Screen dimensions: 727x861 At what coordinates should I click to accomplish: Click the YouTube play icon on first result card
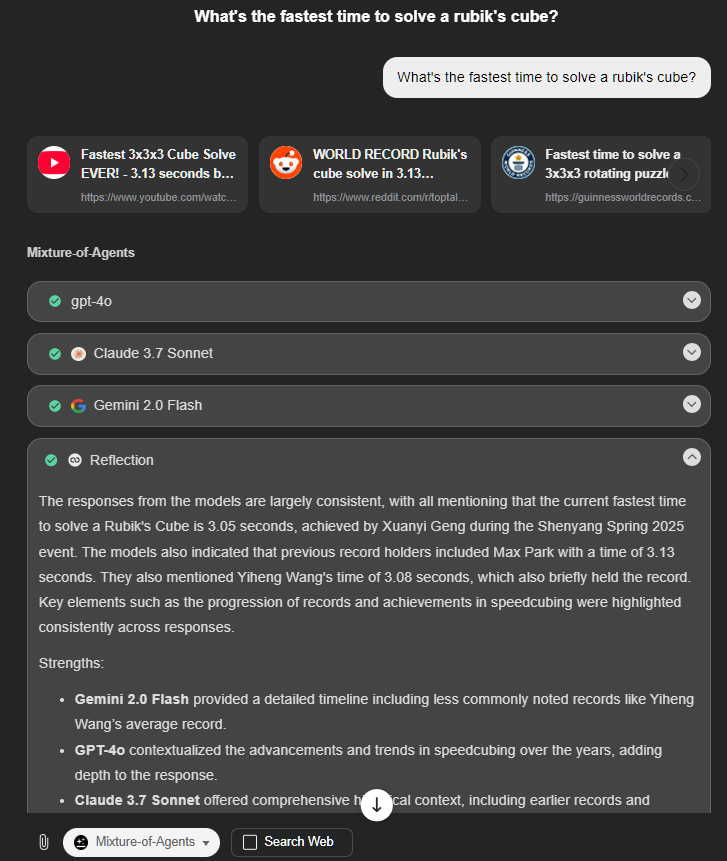[53, 162]
